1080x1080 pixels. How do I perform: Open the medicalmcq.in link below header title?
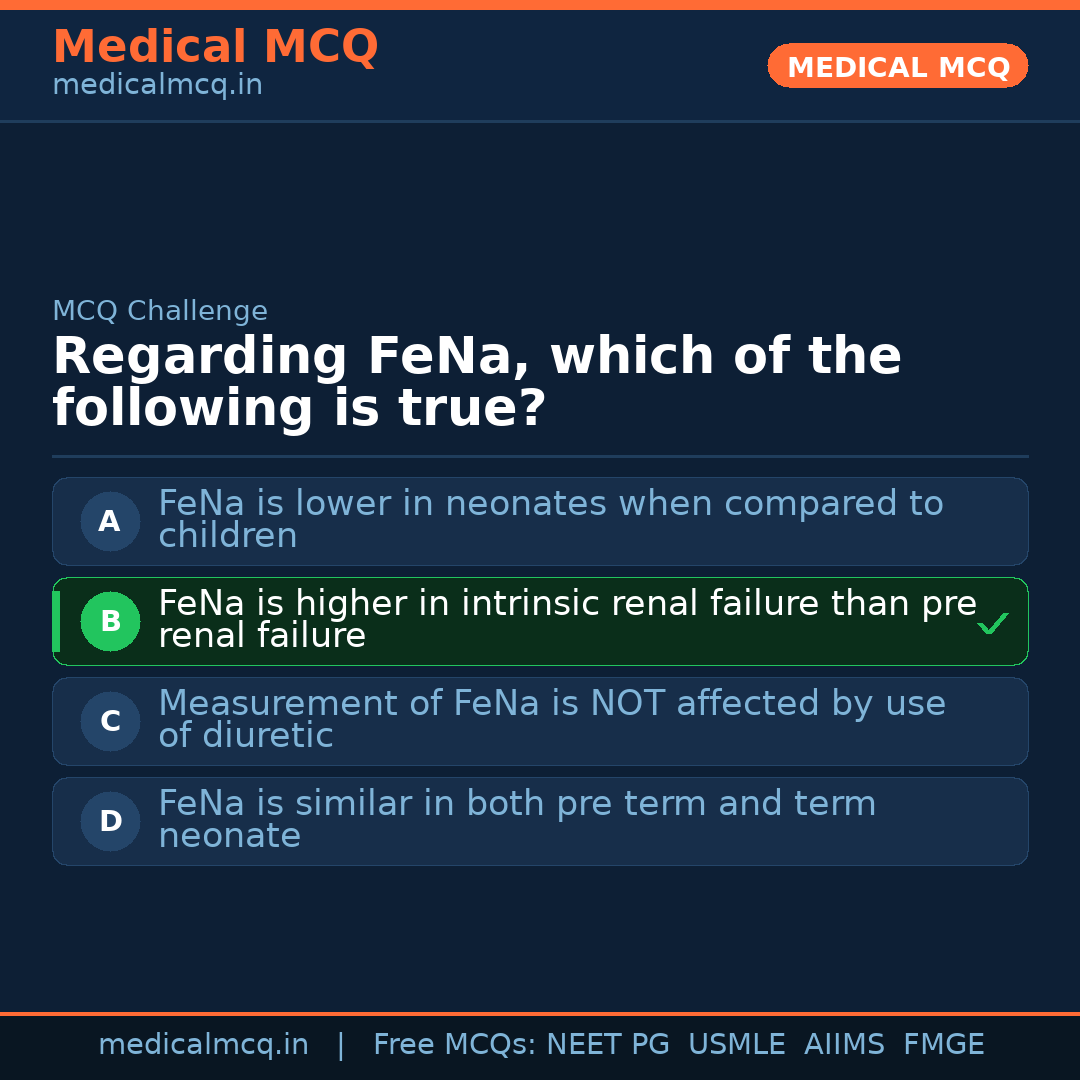pyautogui.click(x=157, y=85)
